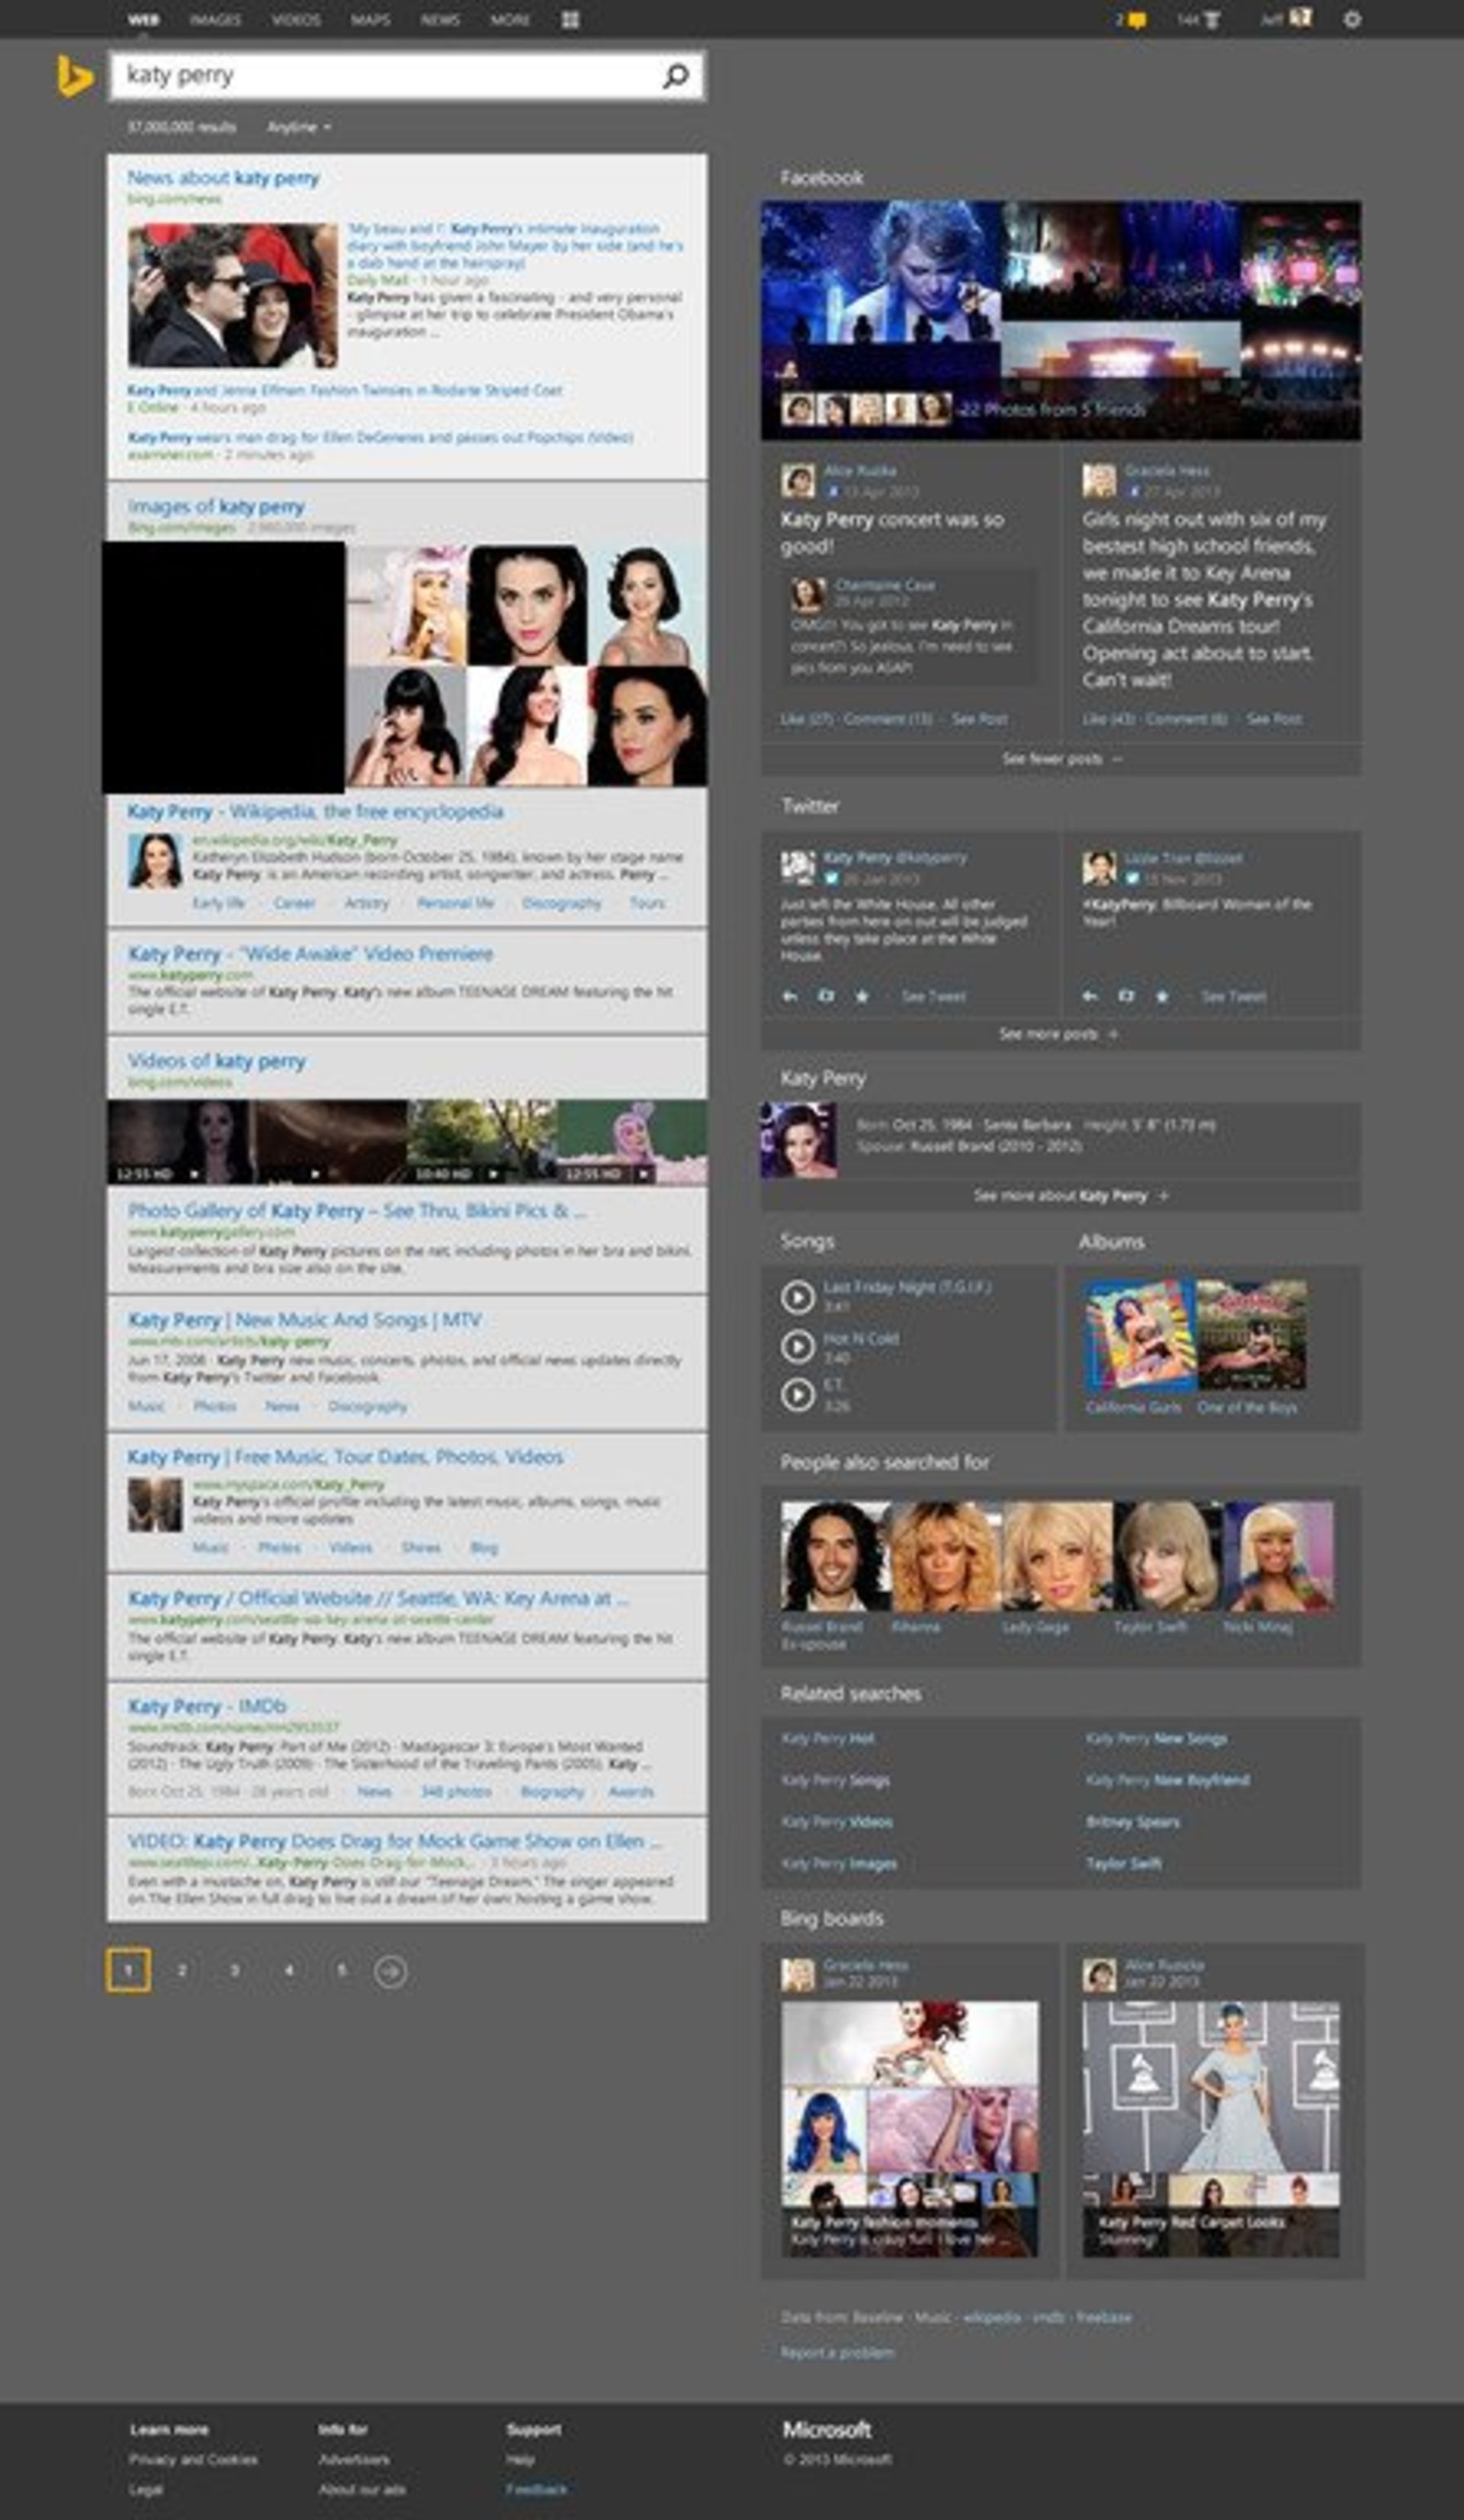The height and width of the screenshot is (2520, 1464).
Task: Click Like on the Katy Perry concert post
Action: pyautogui.click(x=807, y=719)
